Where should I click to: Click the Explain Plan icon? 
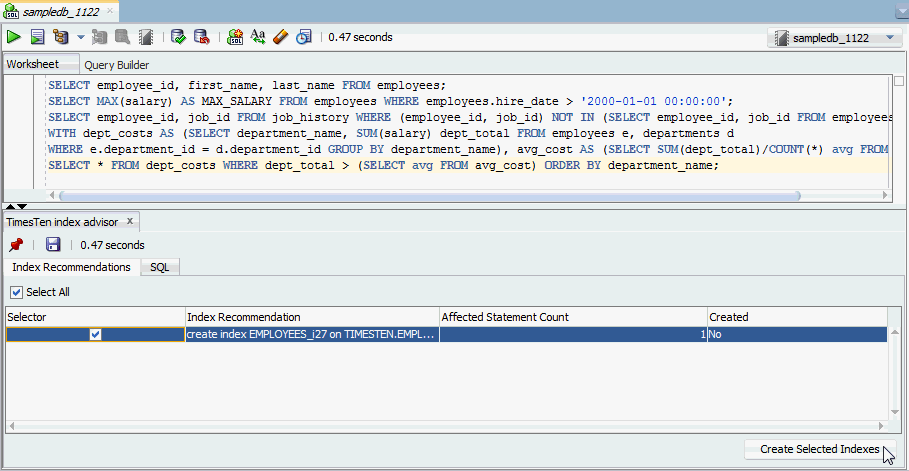point(60,37)
